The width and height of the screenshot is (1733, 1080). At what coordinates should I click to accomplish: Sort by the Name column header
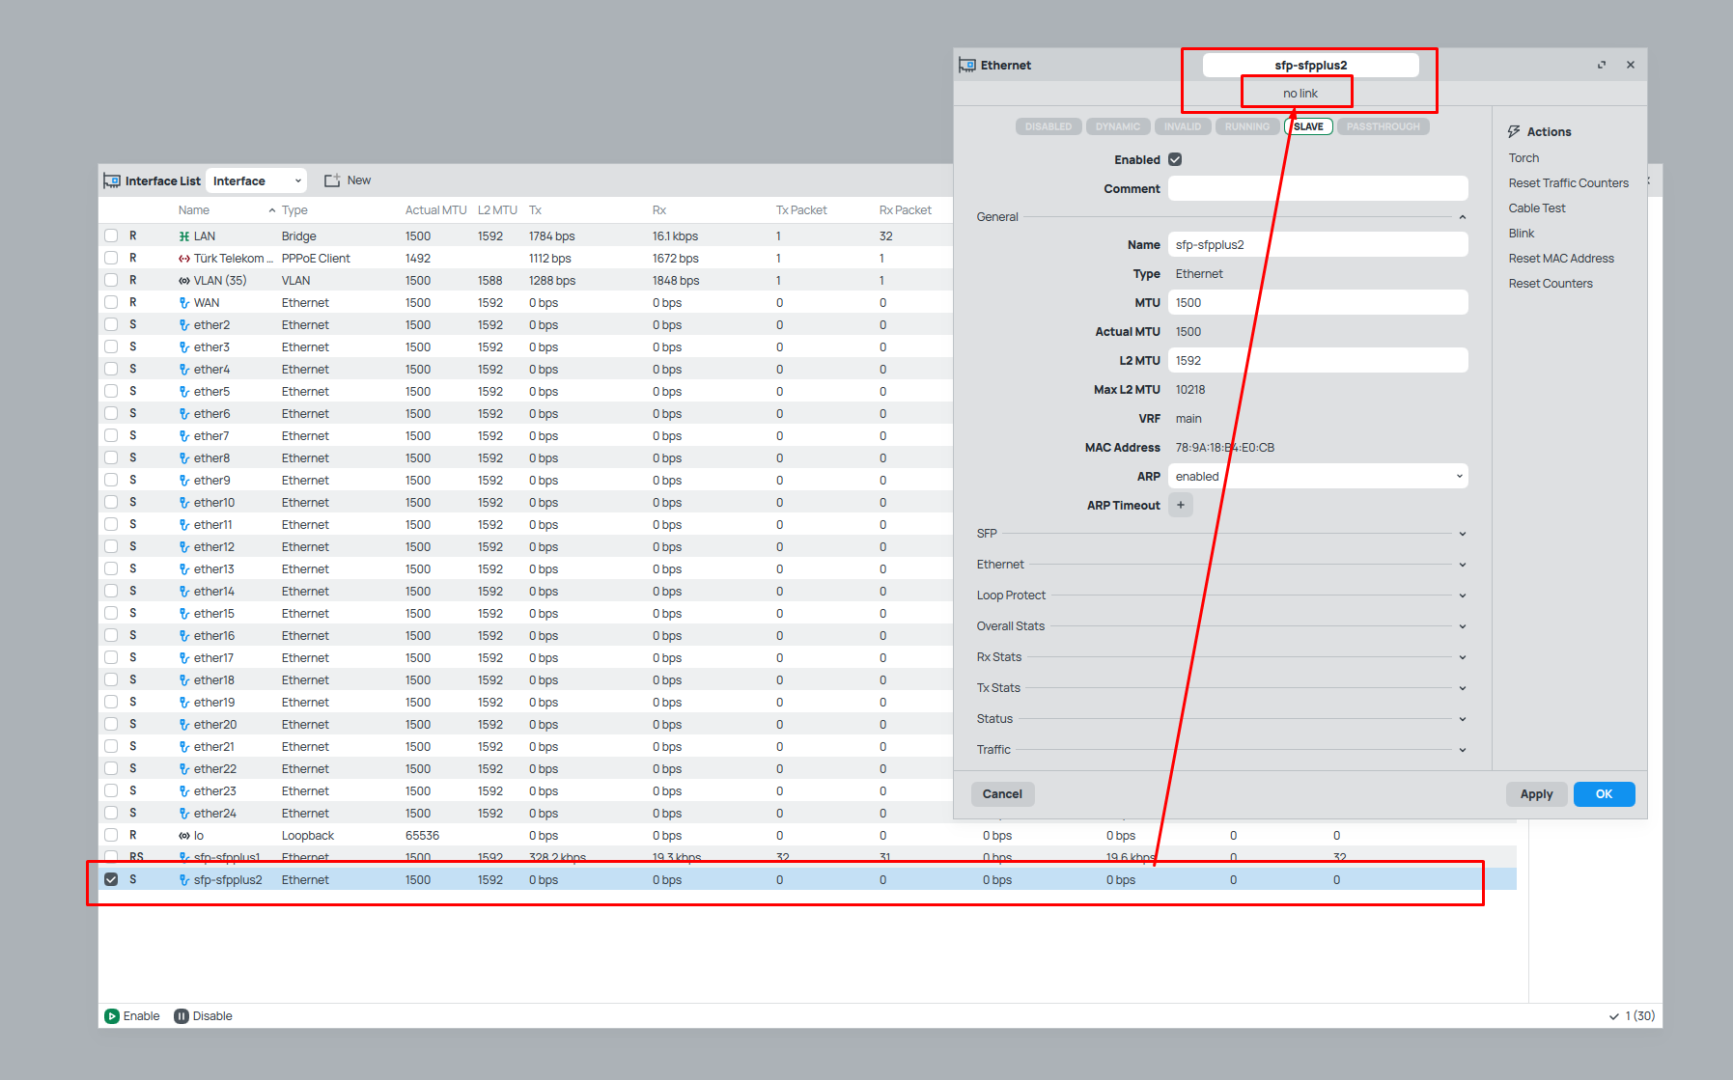tap(194, 210)
